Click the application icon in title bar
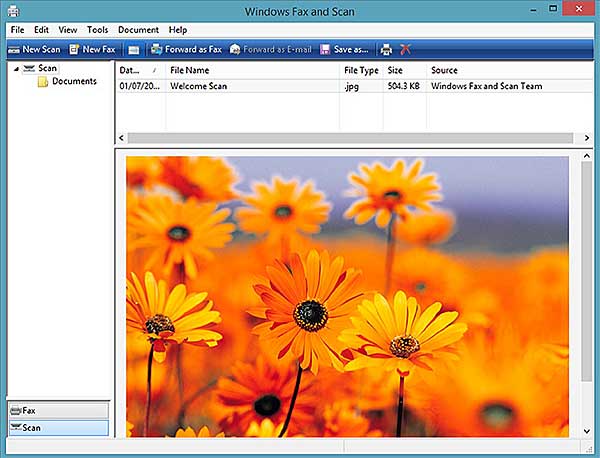 click(12, 12)
